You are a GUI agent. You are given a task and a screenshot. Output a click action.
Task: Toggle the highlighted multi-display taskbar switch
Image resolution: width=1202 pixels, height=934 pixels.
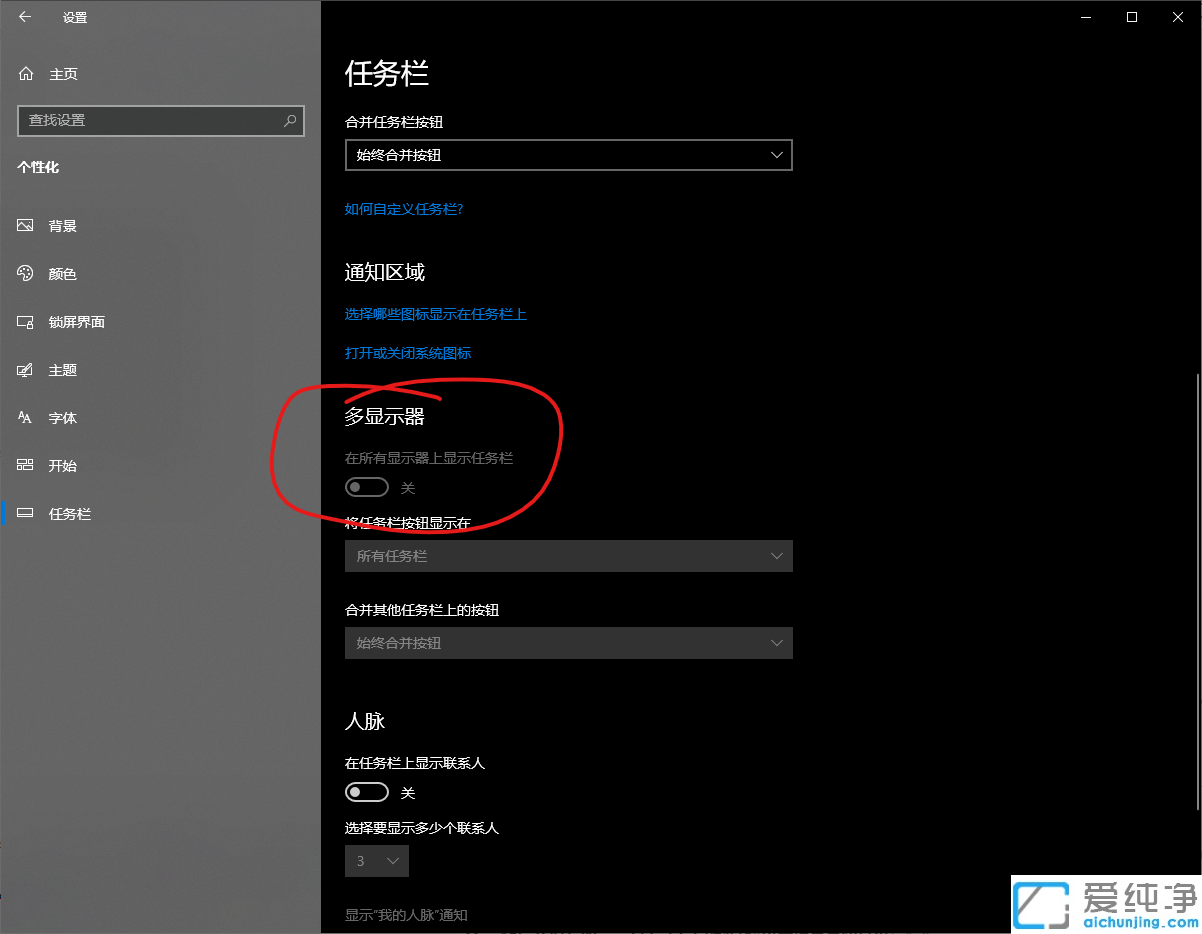[367, 487]
